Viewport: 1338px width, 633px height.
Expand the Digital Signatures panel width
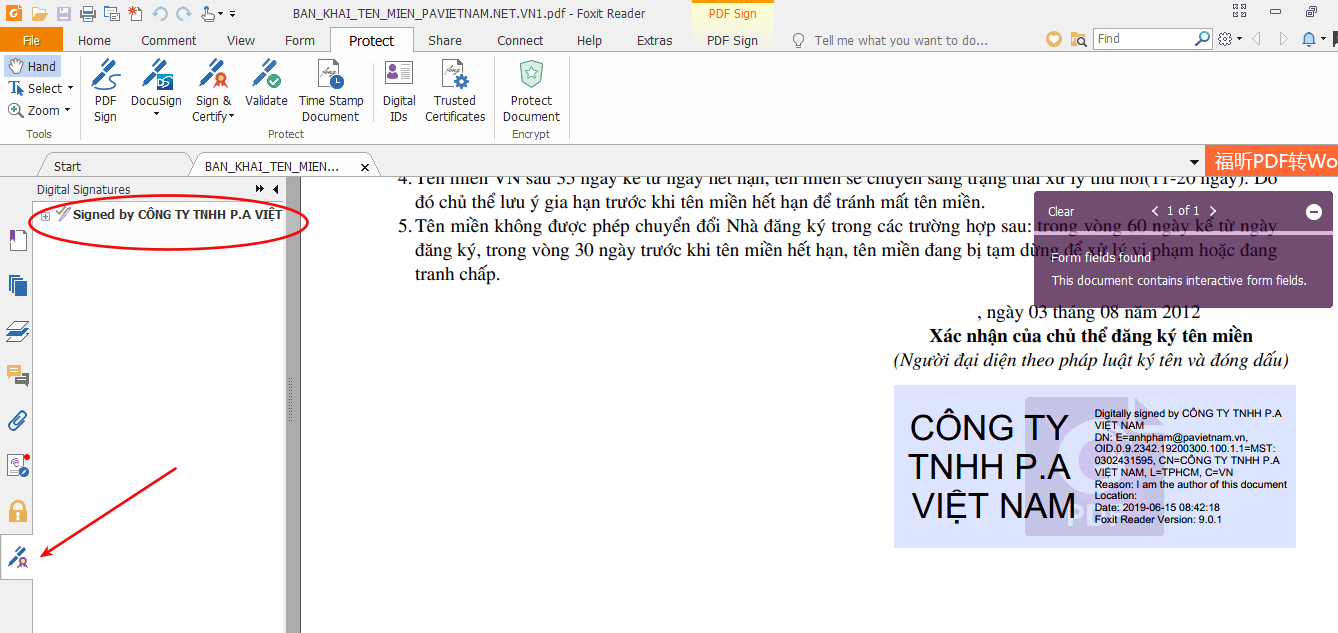click(260, 189)
